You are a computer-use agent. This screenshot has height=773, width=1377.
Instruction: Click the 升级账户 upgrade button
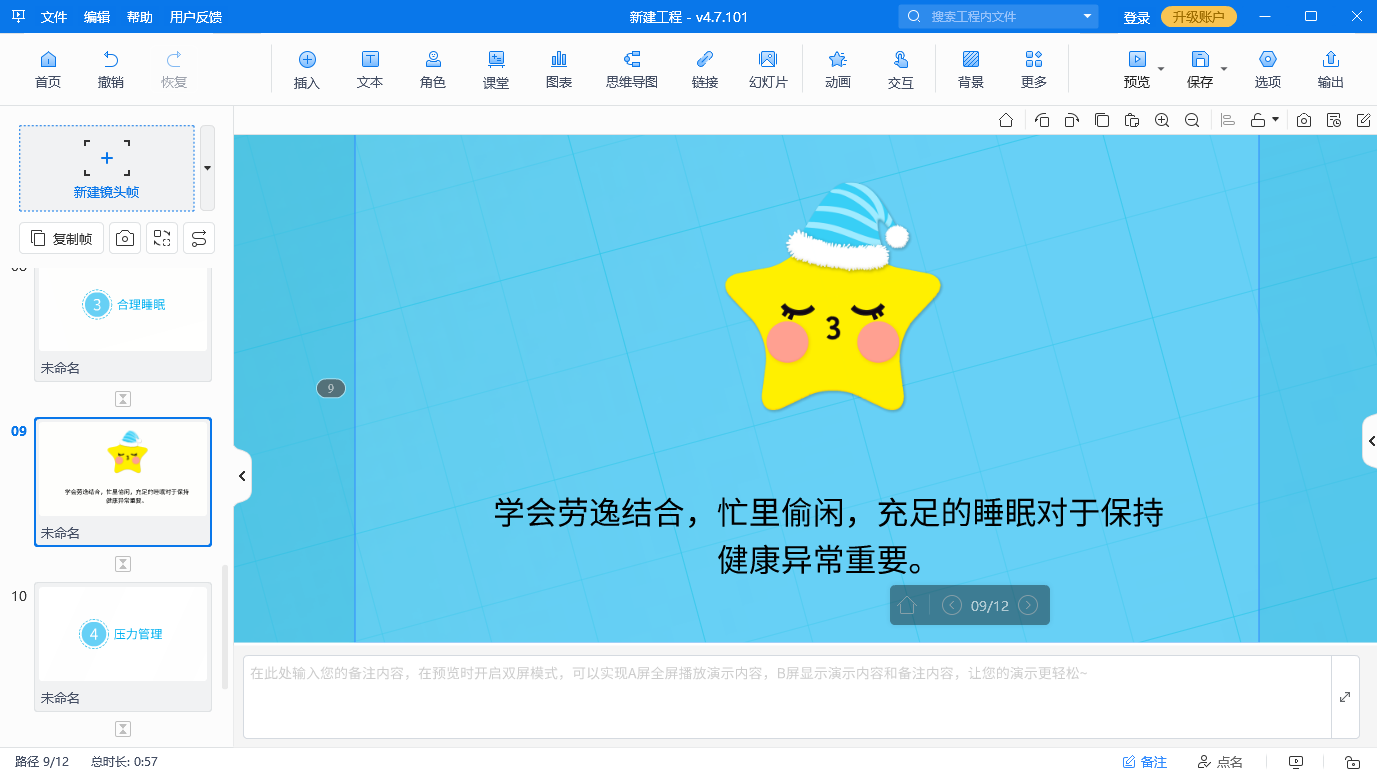tap(1199, 17)
